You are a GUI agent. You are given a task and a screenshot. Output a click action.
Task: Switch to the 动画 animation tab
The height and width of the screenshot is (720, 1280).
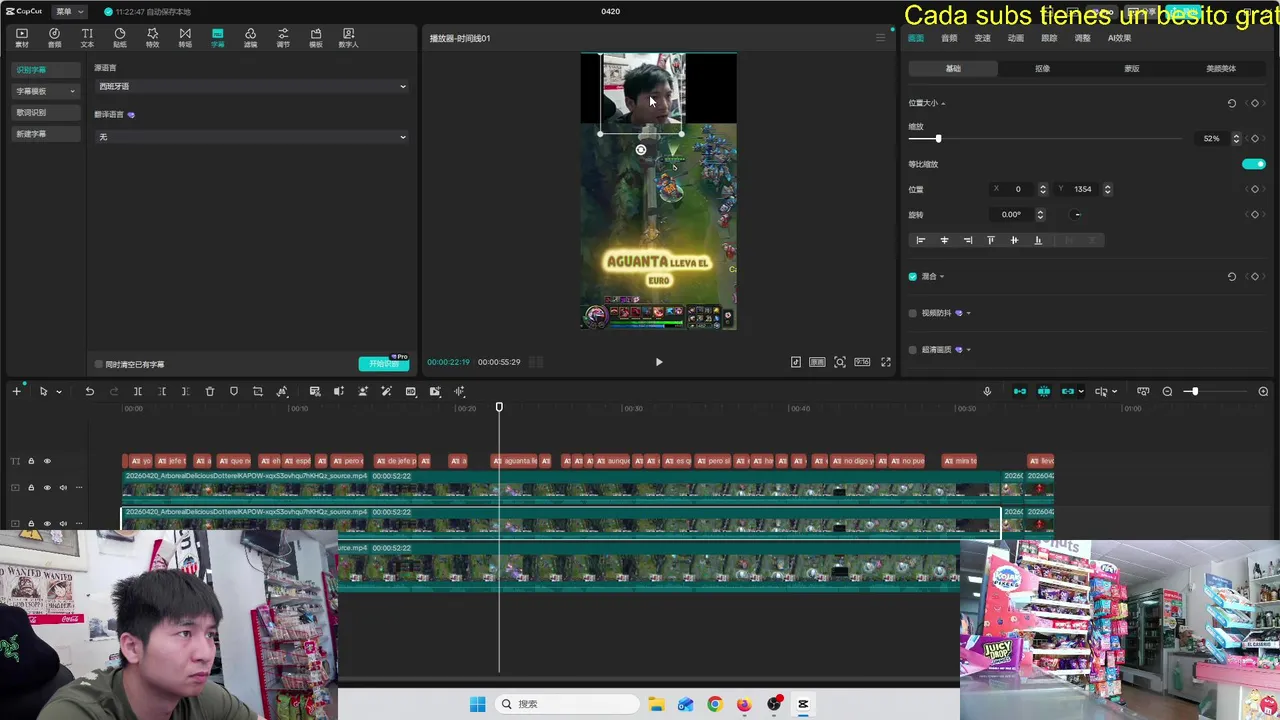pos(1015,38)
